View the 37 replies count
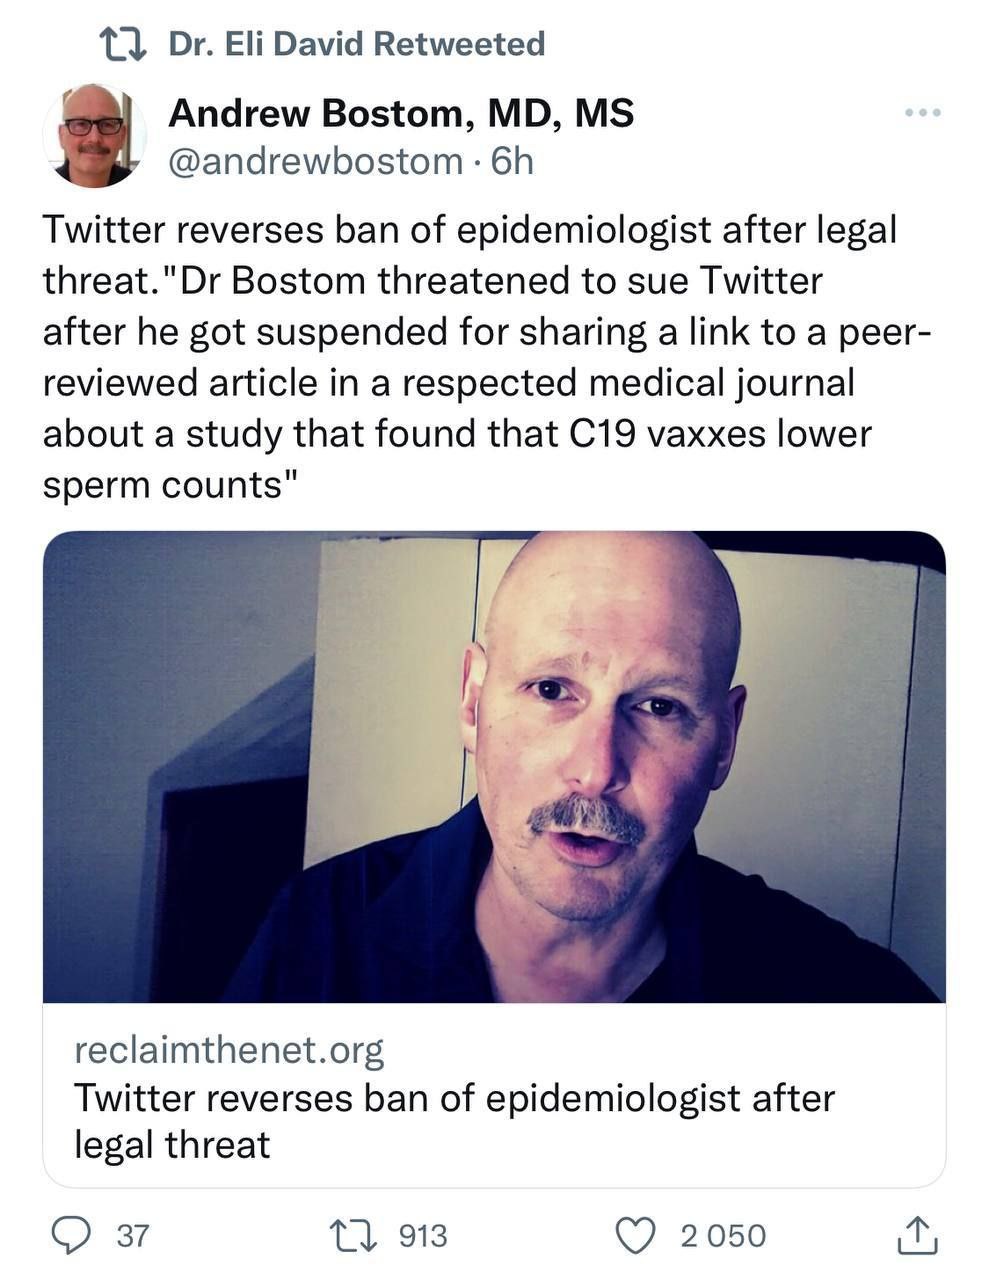989x1280 pixels. (x=133, y=1236)
